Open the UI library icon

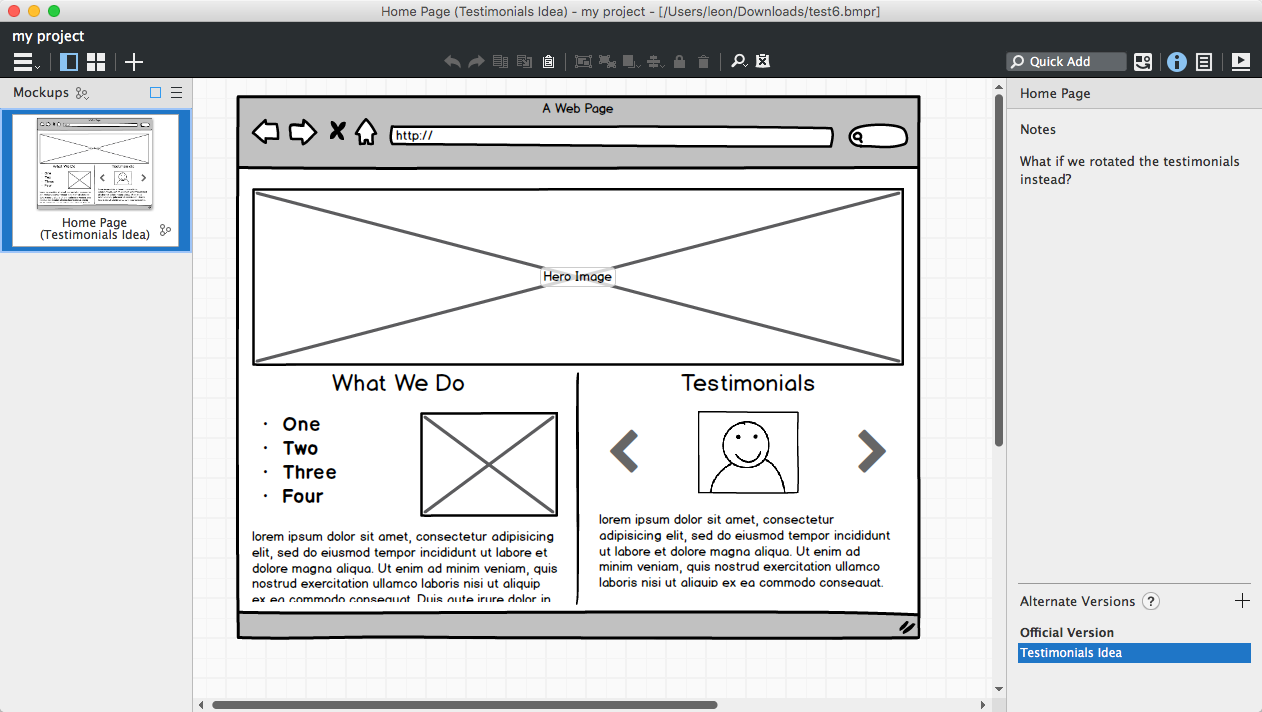pos(1143,62)
